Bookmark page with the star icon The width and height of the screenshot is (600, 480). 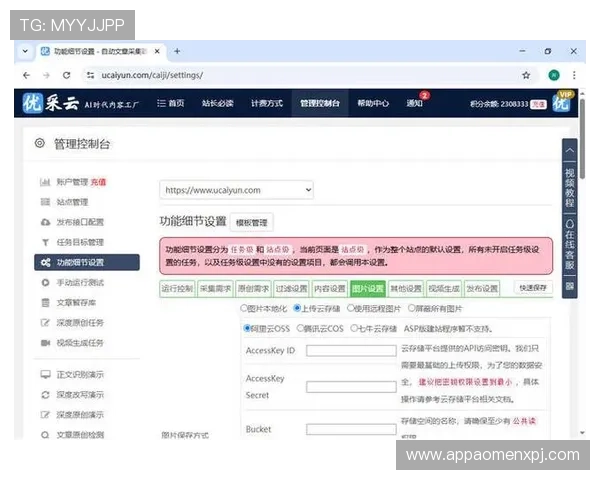pos(526,75)
